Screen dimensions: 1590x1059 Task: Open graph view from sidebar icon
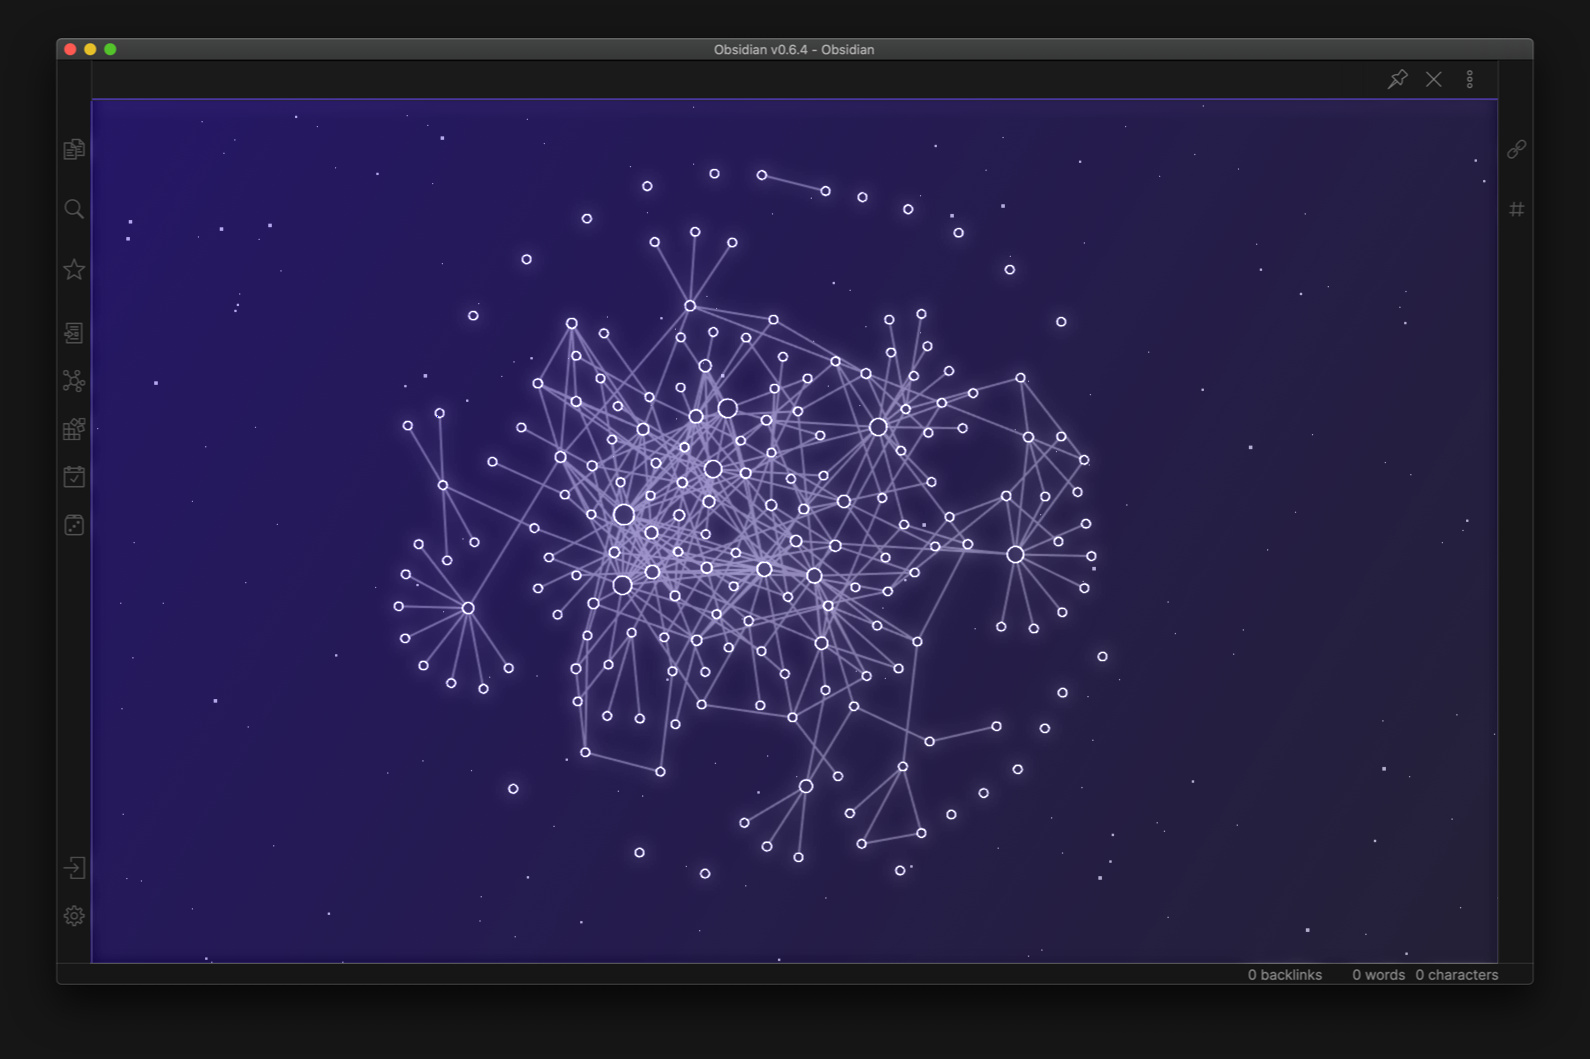pyautogui.click(x=74, y=381)
